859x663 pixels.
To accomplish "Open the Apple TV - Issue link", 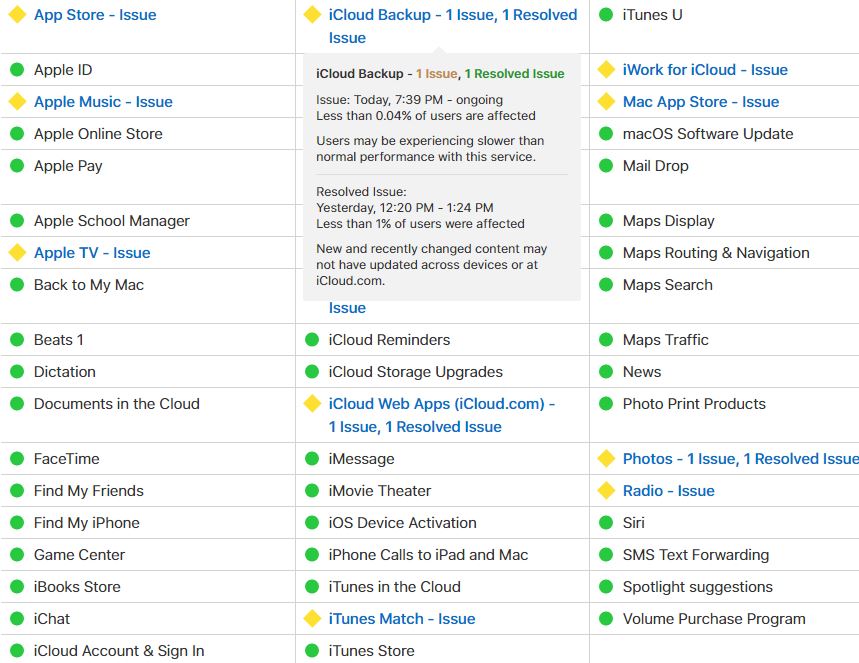I will [92, 253].
